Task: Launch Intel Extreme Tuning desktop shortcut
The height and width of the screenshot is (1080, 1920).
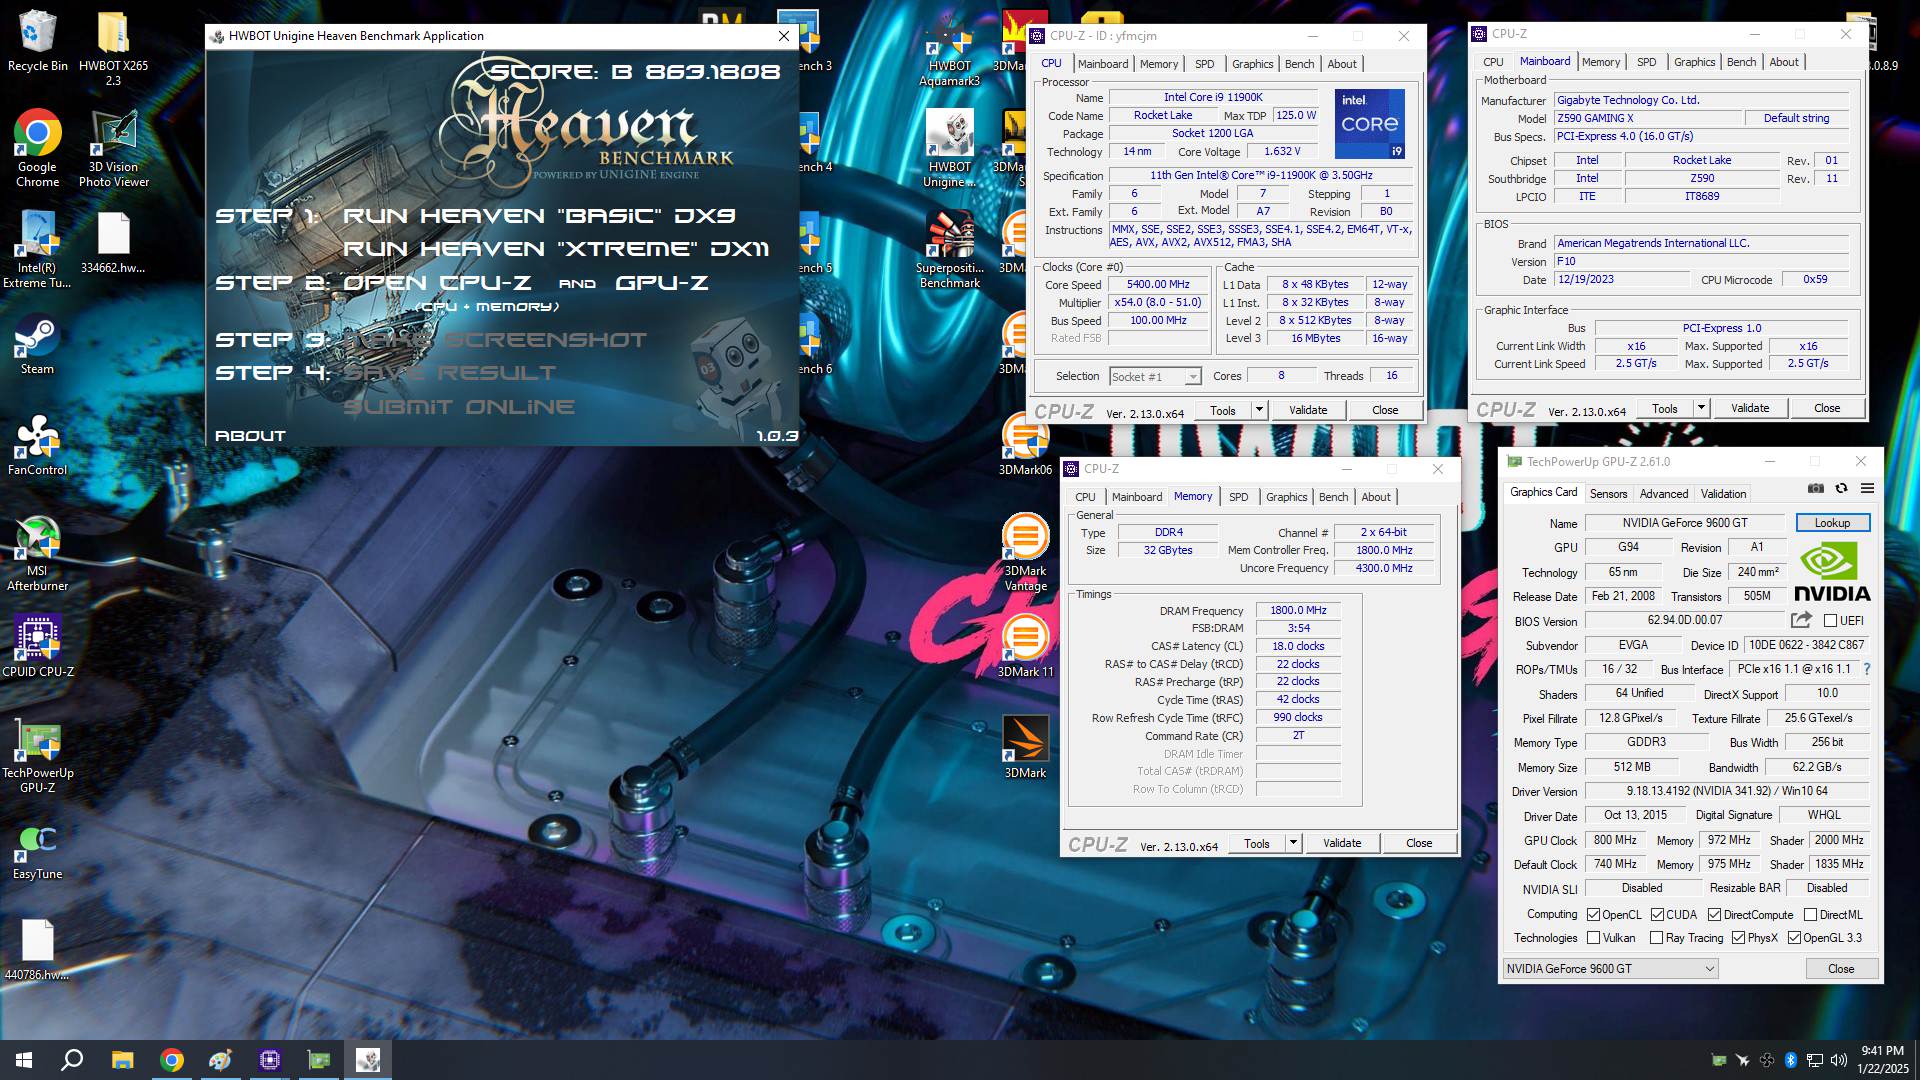Action: [x=37, y=249]
